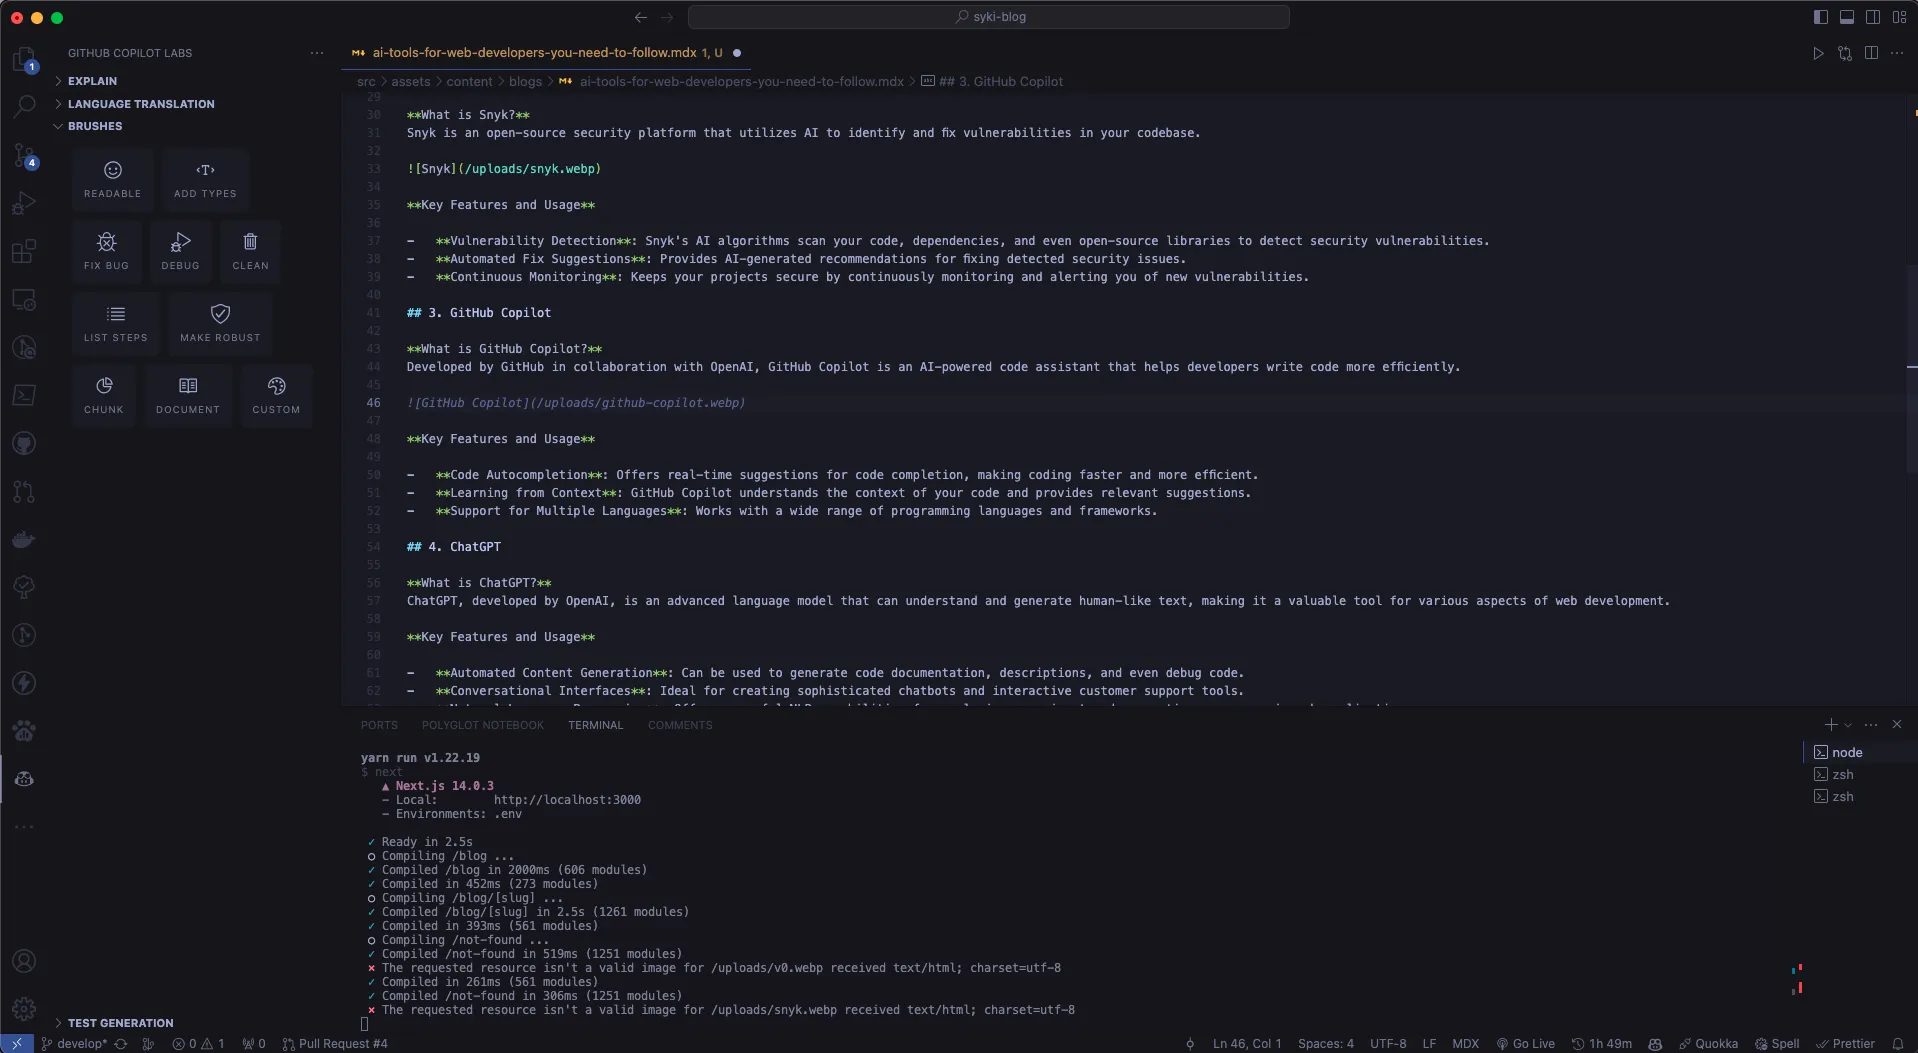The height and width of the screenshot is (1053, 1918).
Task: Switch to the Comments panel tab
Action: click(680, 725)
